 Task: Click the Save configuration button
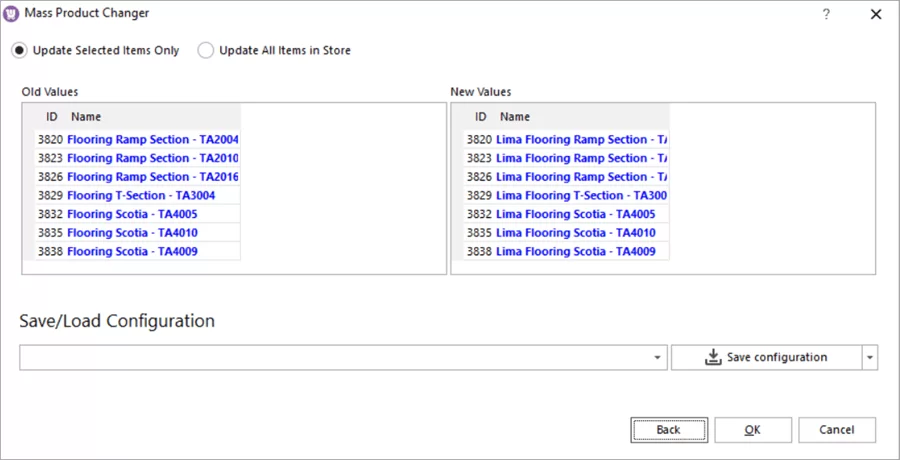[x=766, y=357]
